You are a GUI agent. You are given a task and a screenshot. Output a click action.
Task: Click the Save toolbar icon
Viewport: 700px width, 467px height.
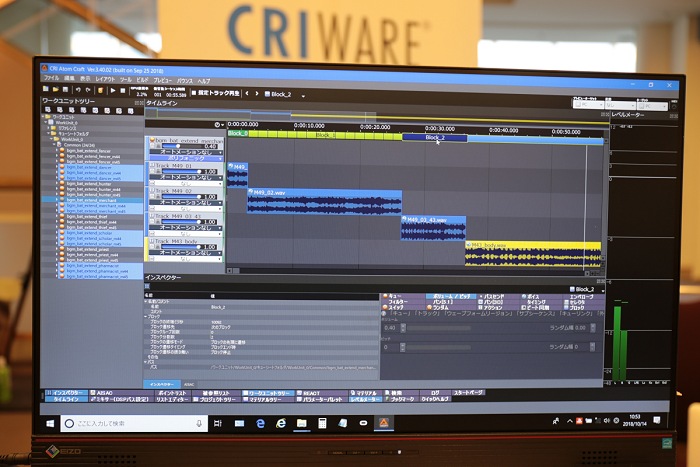tap(65, 90)
